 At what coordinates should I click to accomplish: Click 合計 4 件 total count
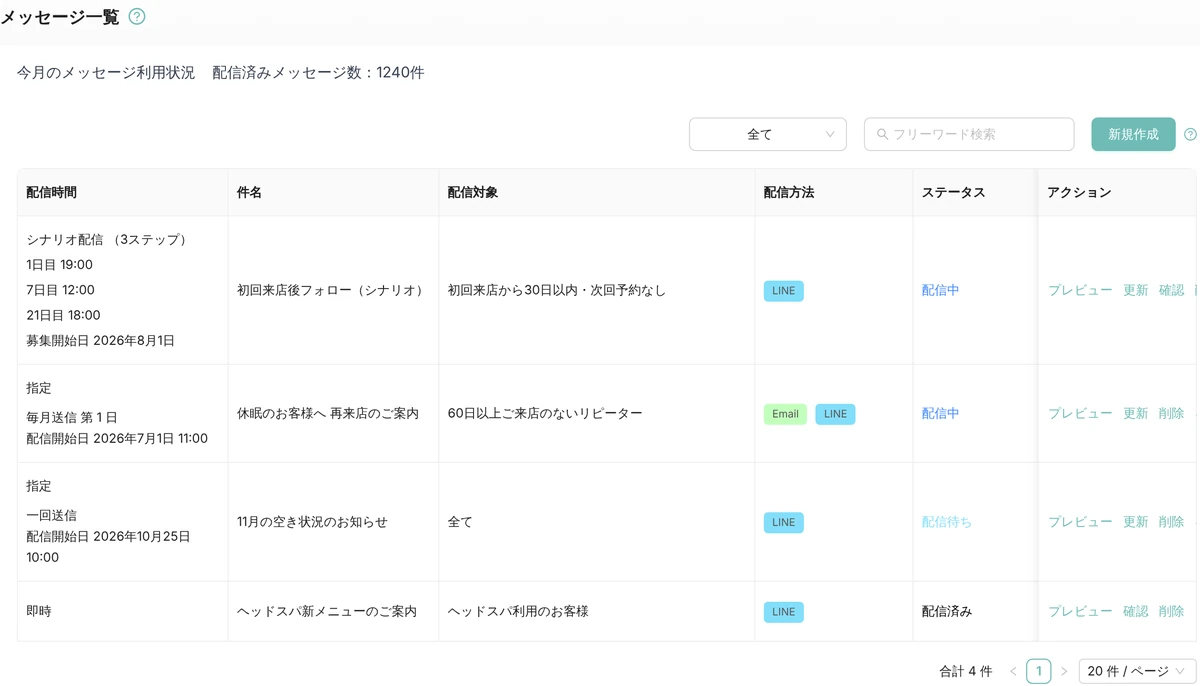(x=966, y=671)
